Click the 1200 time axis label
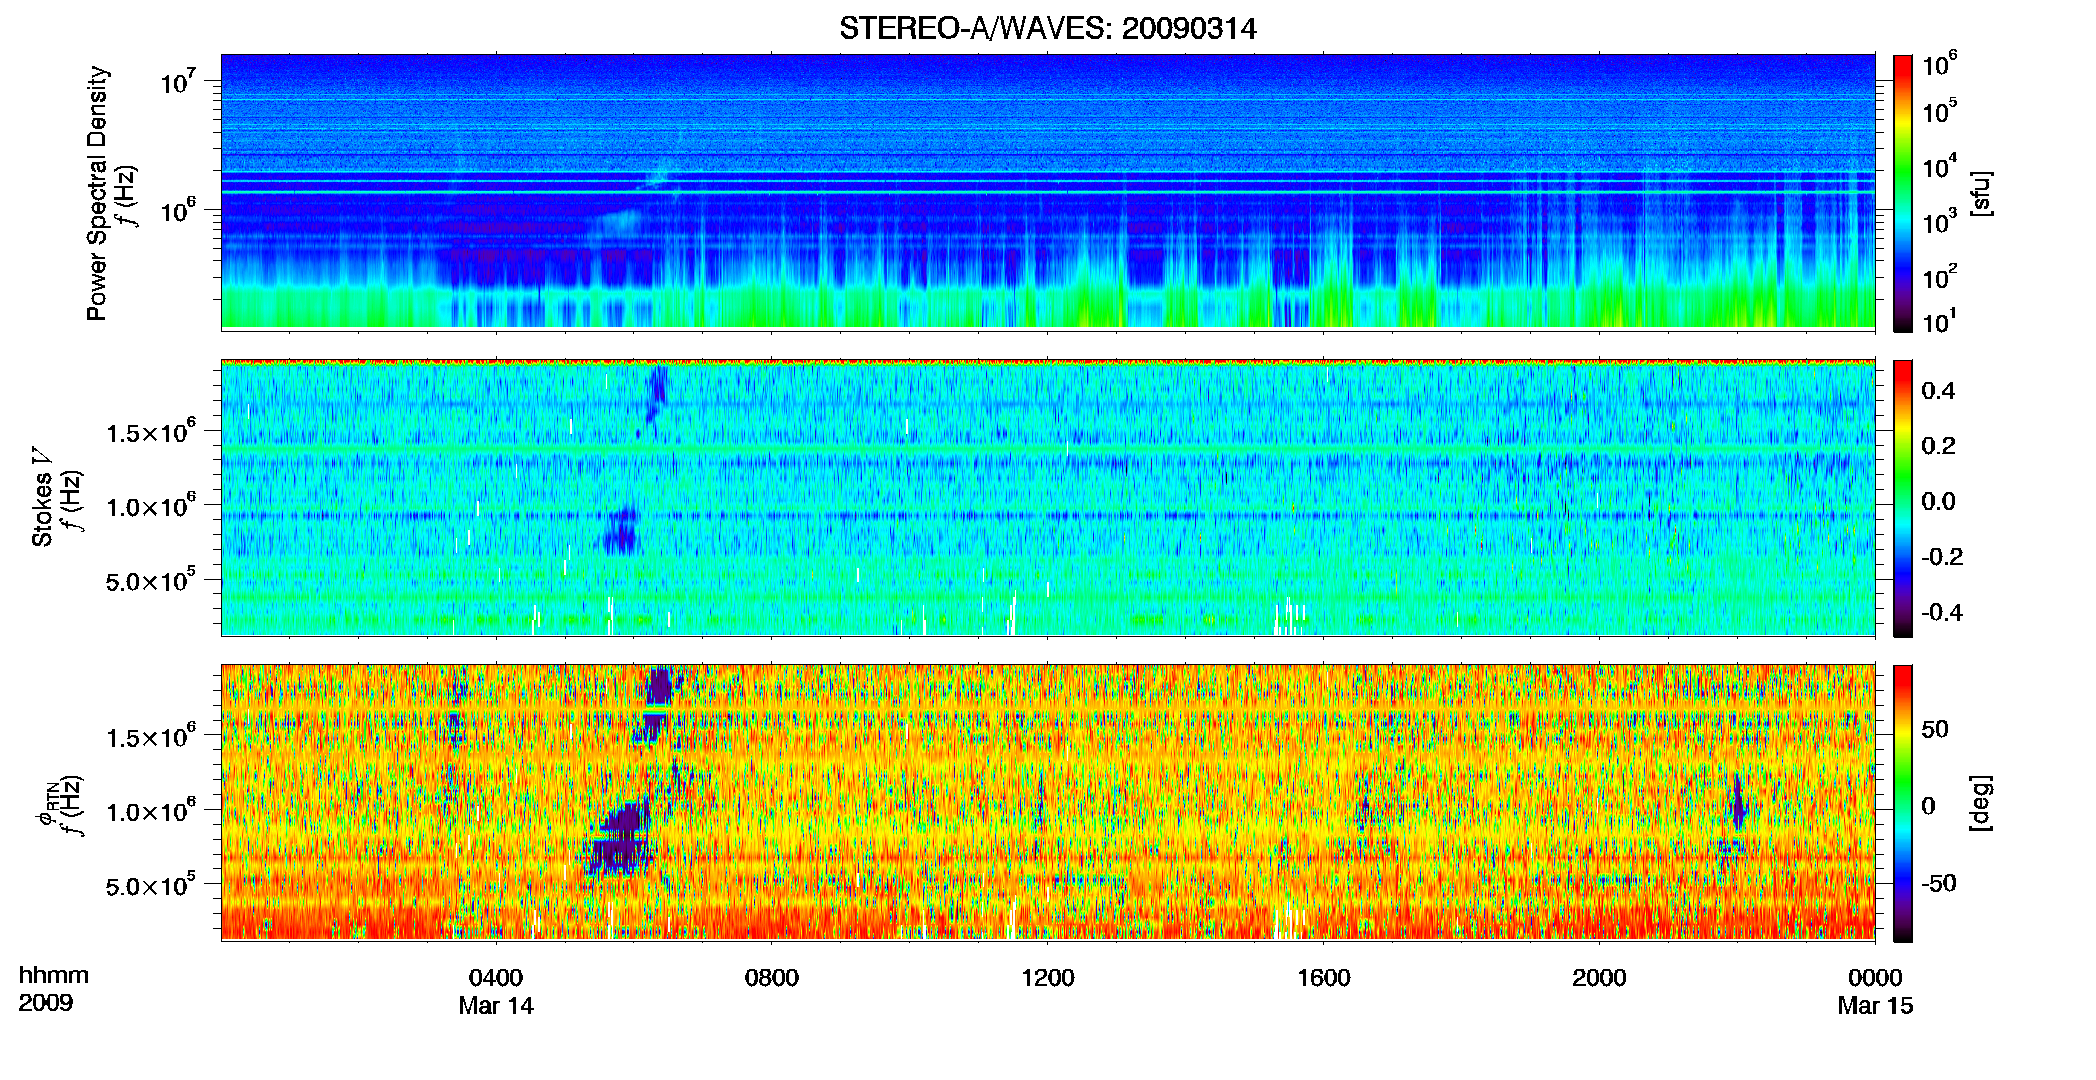2096x1080 pixels. pos(1047,977)
